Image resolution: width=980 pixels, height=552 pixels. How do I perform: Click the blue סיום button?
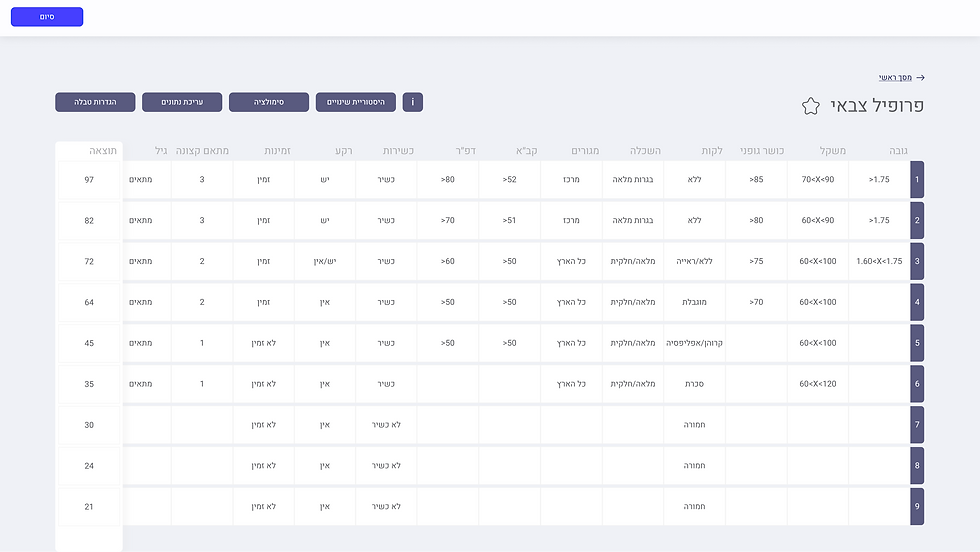pyautogui.click(x=47, y=17)
